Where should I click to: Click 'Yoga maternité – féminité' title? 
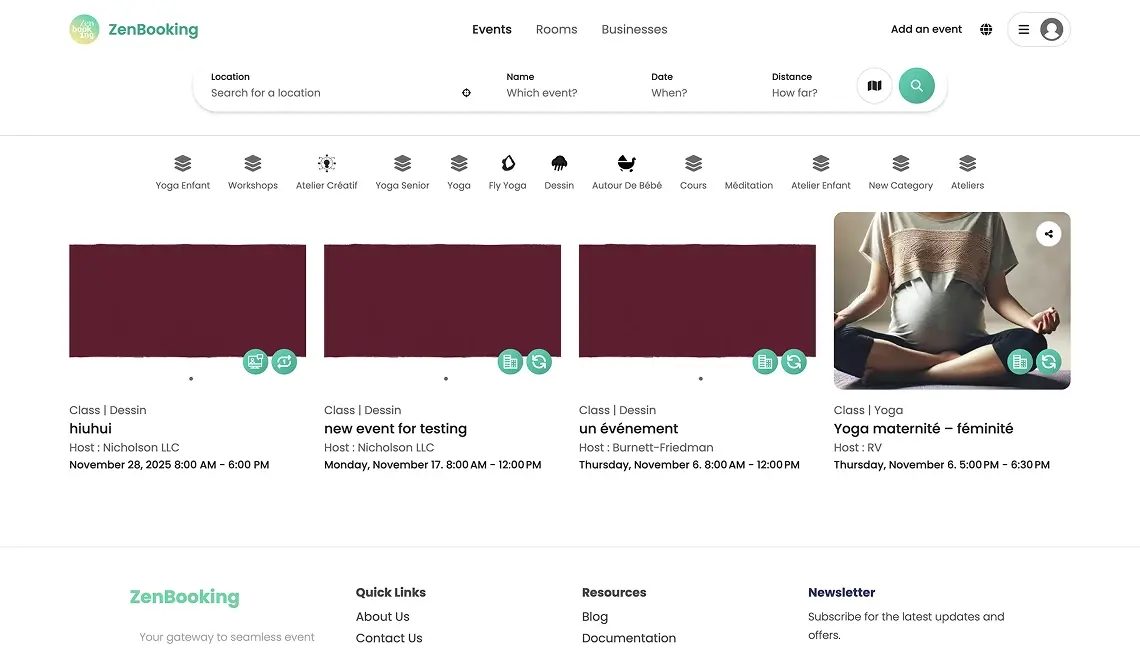point(923,429)
